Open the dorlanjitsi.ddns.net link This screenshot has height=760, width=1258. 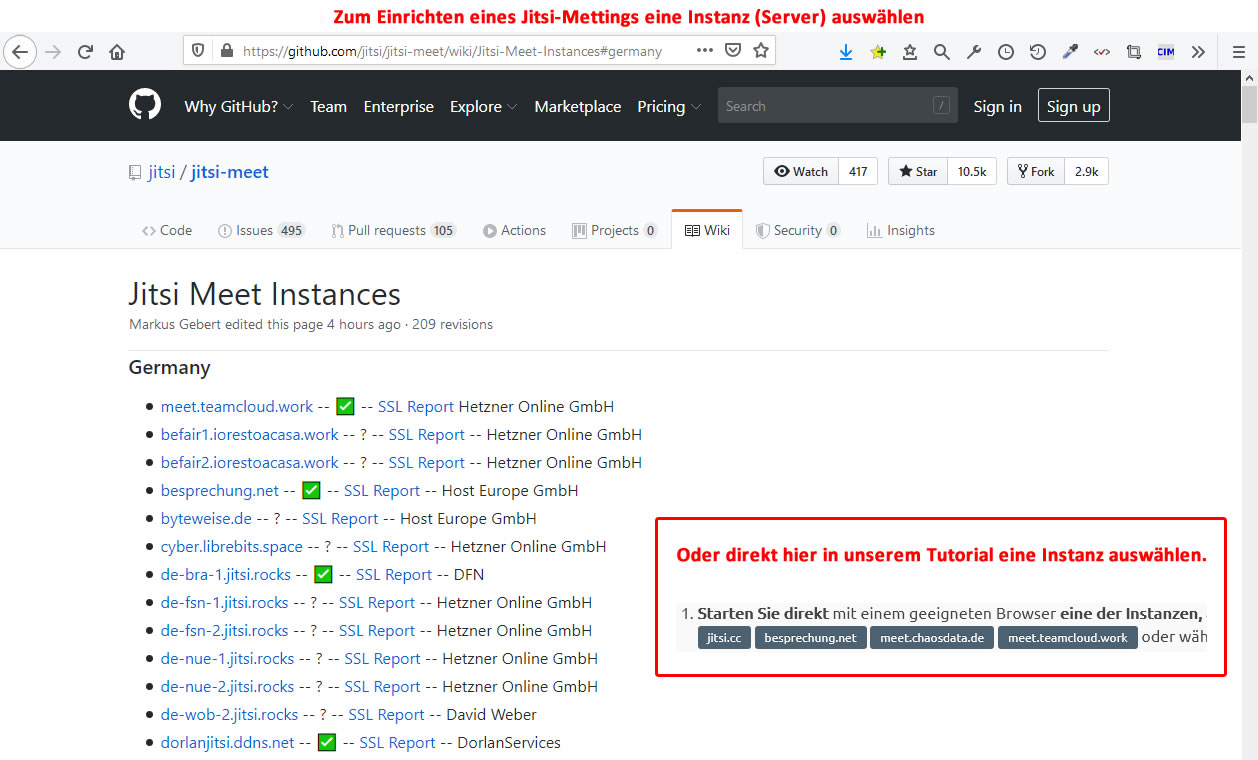pos(228,743)
